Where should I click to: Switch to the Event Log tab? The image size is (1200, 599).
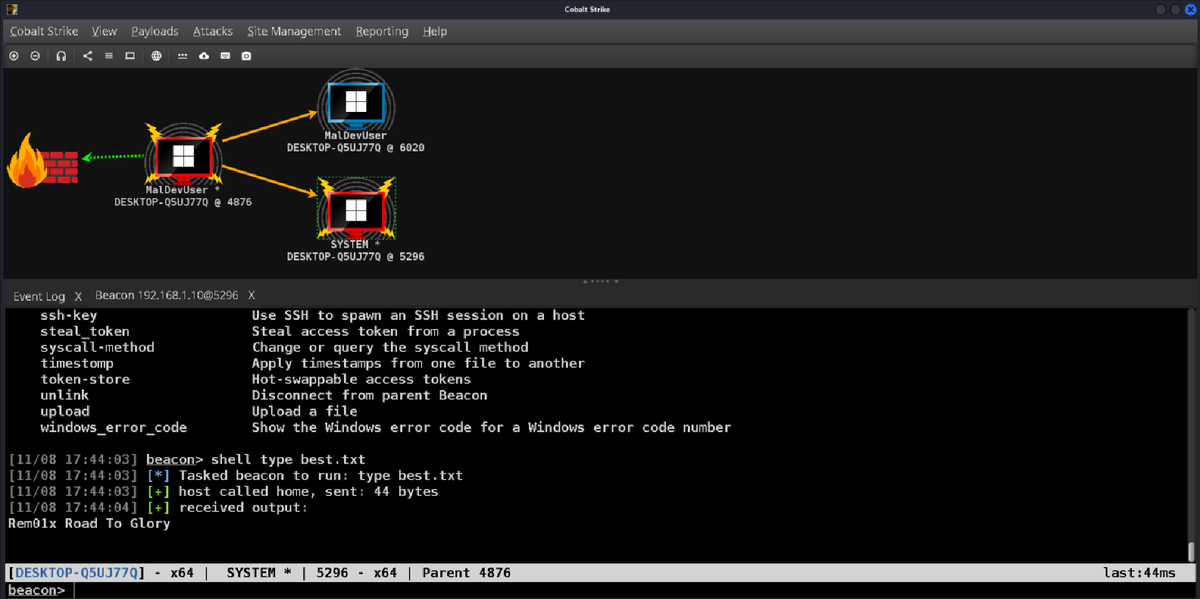click(x=39, y=296)
